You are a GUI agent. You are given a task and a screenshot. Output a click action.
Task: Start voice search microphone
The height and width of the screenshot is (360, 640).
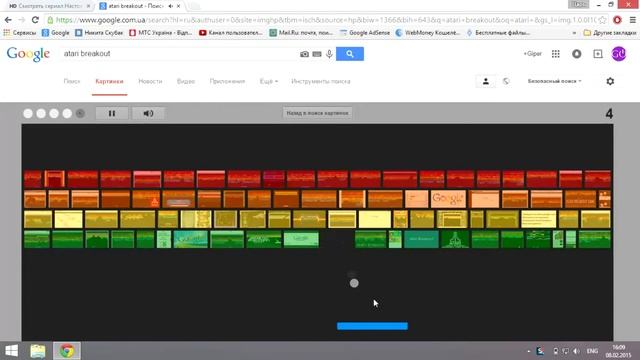(x=329, y=54)
